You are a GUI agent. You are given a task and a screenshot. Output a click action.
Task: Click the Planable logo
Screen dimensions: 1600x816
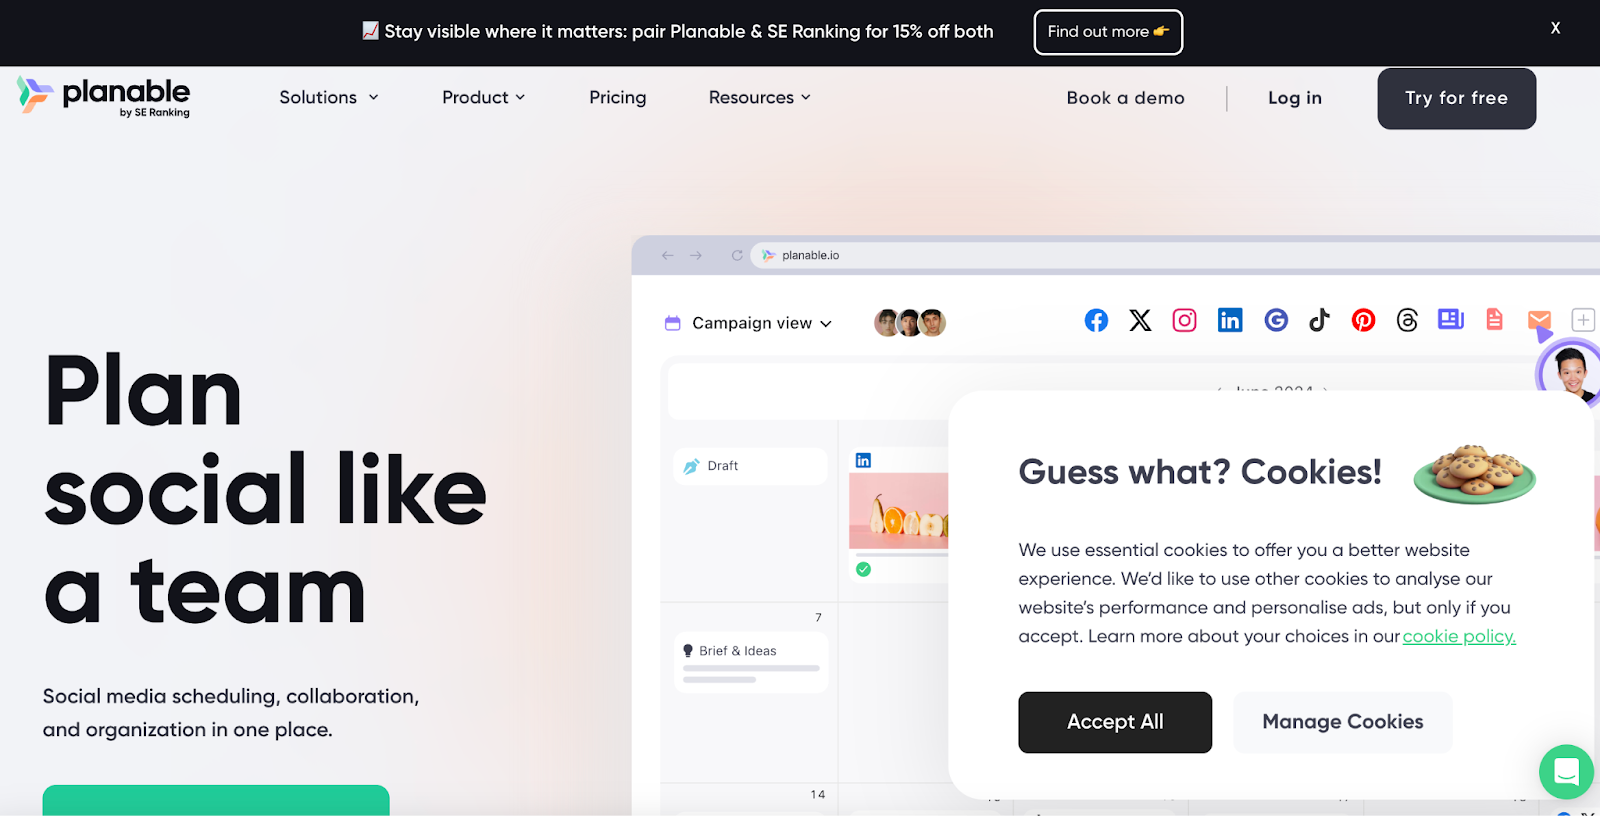(104, 97)
